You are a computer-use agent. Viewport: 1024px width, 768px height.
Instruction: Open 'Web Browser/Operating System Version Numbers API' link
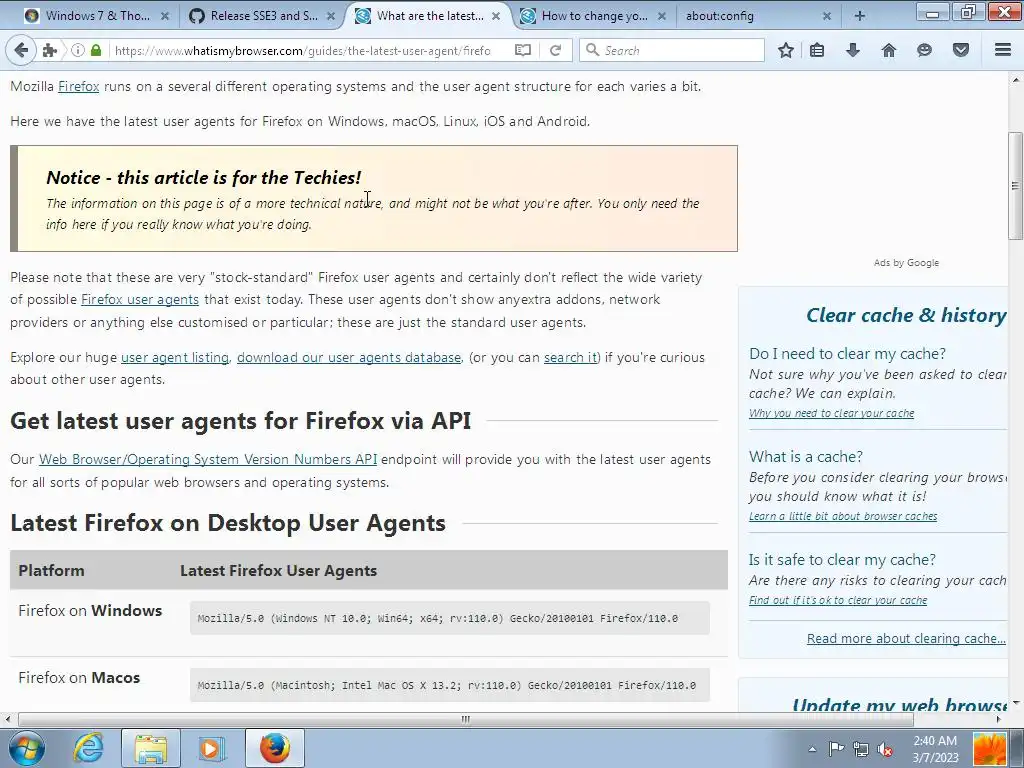[208, 460]
